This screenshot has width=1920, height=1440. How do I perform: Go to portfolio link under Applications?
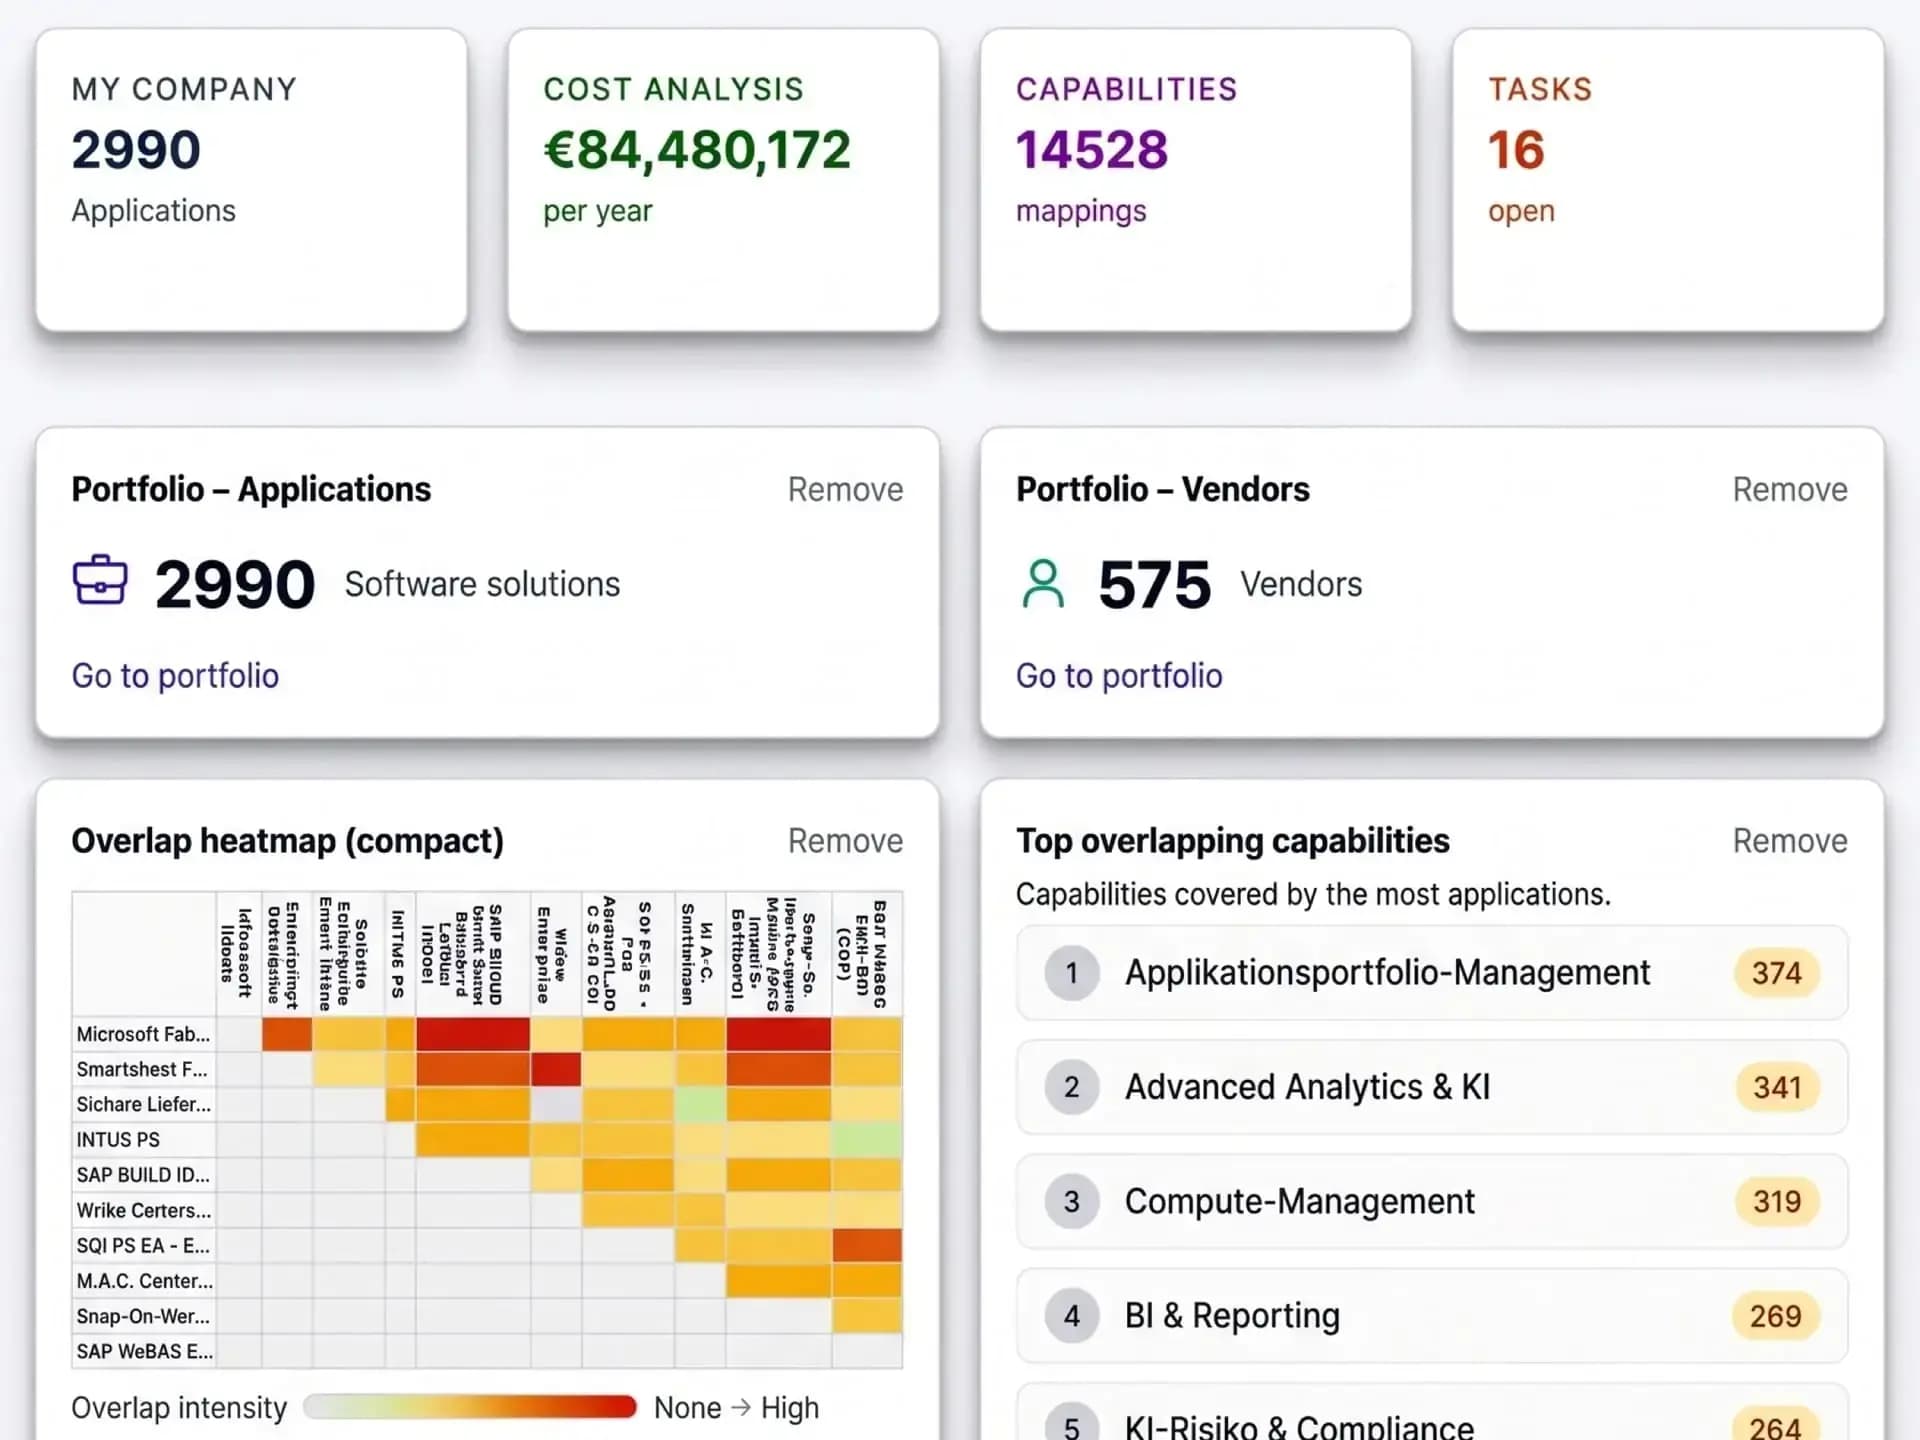pyautogui.click(x=175, y=676)
